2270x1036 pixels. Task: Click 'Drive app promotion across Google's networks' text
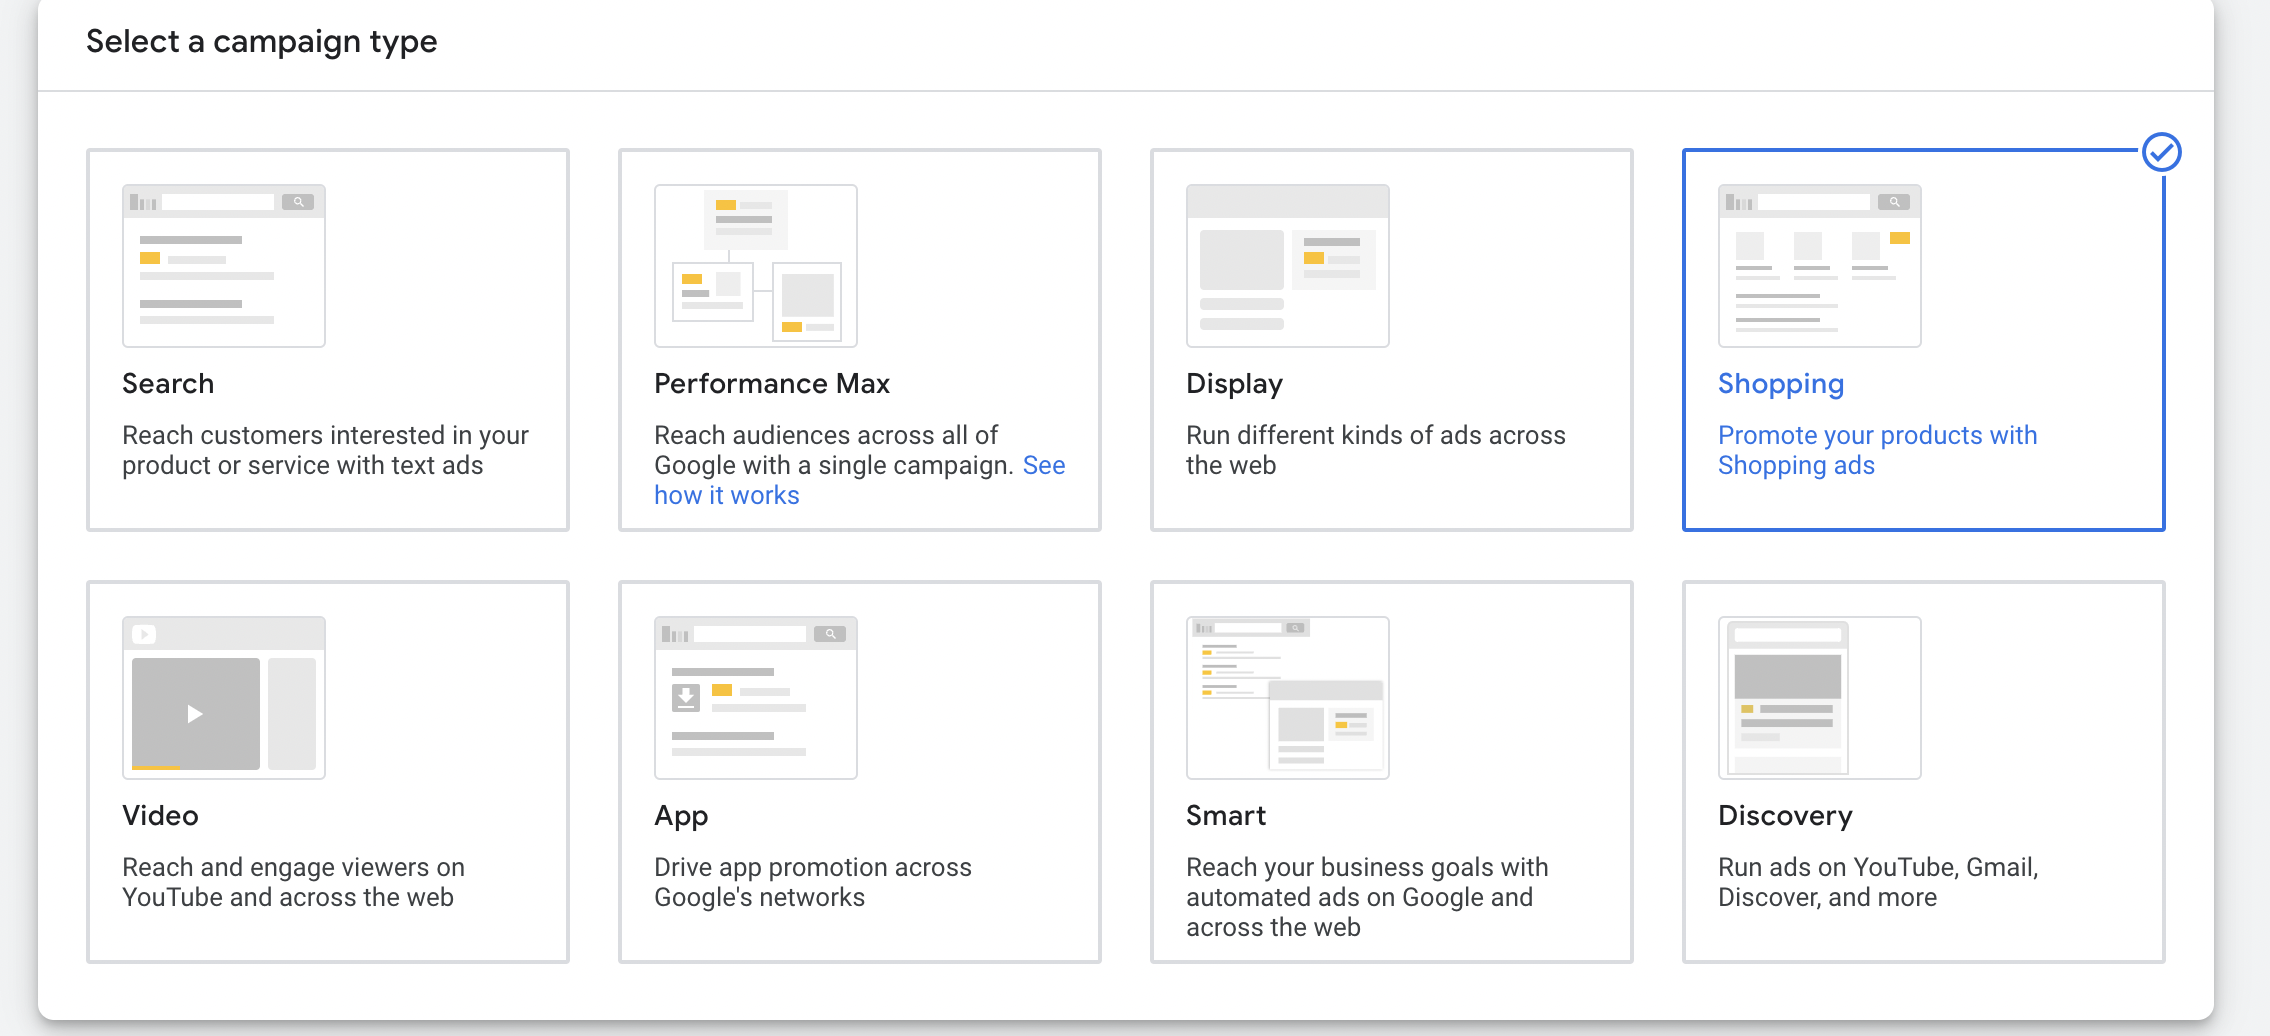pos(813,882)
